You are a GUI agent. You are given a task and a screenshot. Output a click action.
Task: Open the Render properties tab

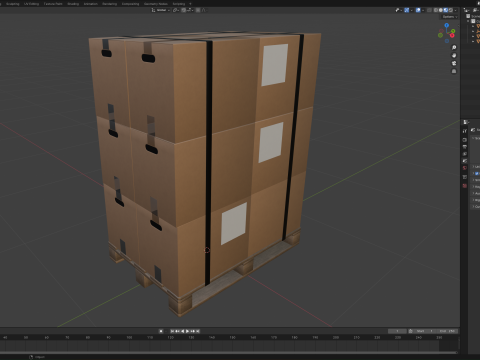(x=465, y=140)
